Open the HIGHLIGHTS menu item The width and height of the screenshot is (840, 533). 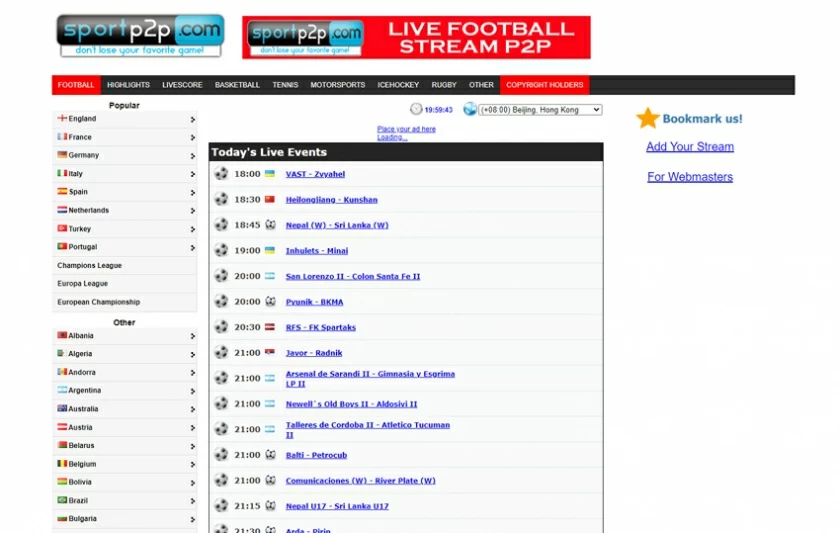point(128,85)
